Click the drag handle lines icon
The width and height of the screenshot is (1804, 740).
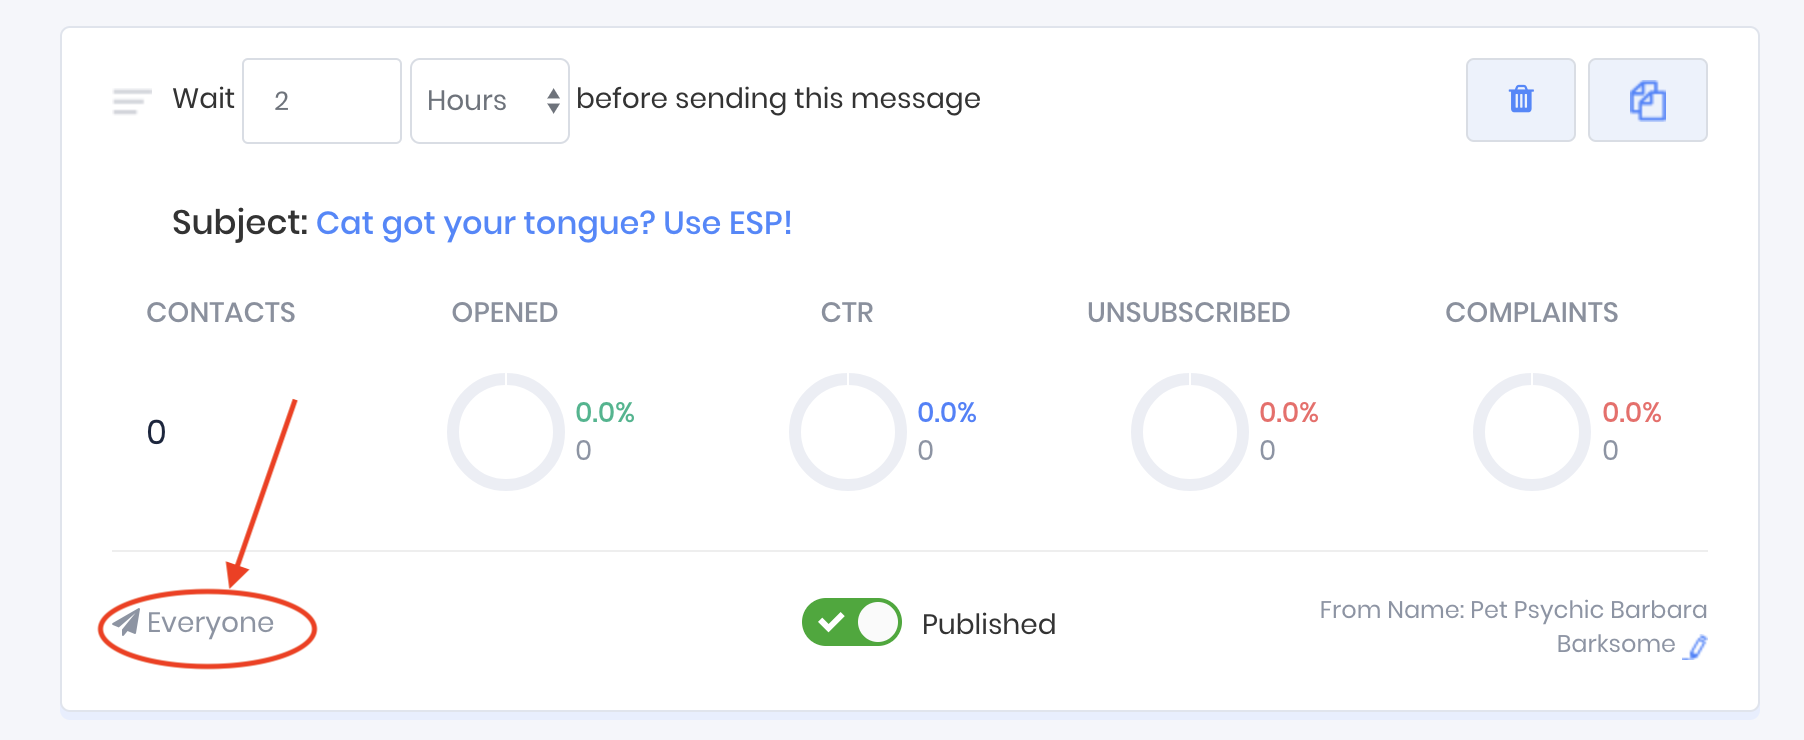(x=132, y=101)
